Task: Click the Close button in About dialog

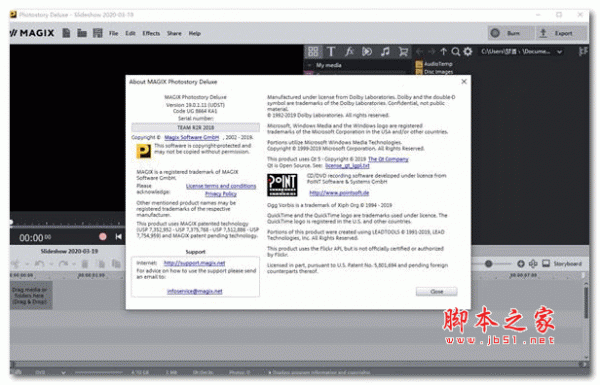Action: [437, 292]
